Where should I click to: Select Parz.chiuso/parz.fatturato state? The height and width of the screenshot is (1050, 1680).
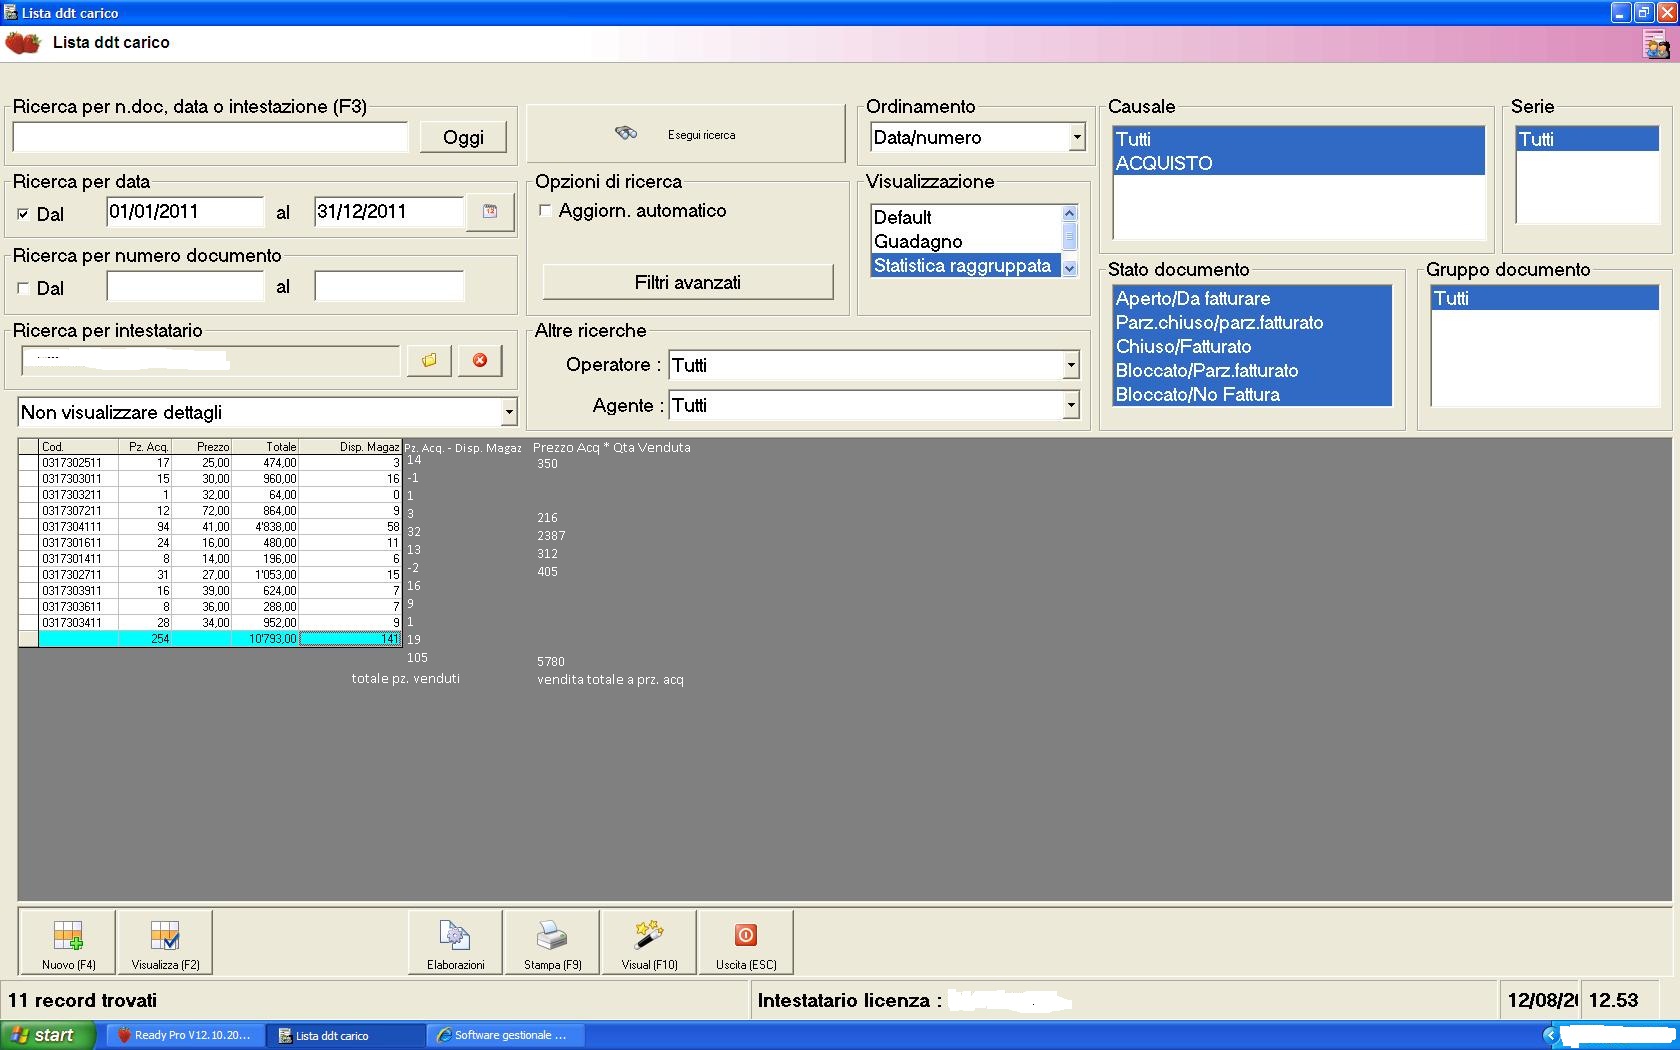[x=1252, y=322]
